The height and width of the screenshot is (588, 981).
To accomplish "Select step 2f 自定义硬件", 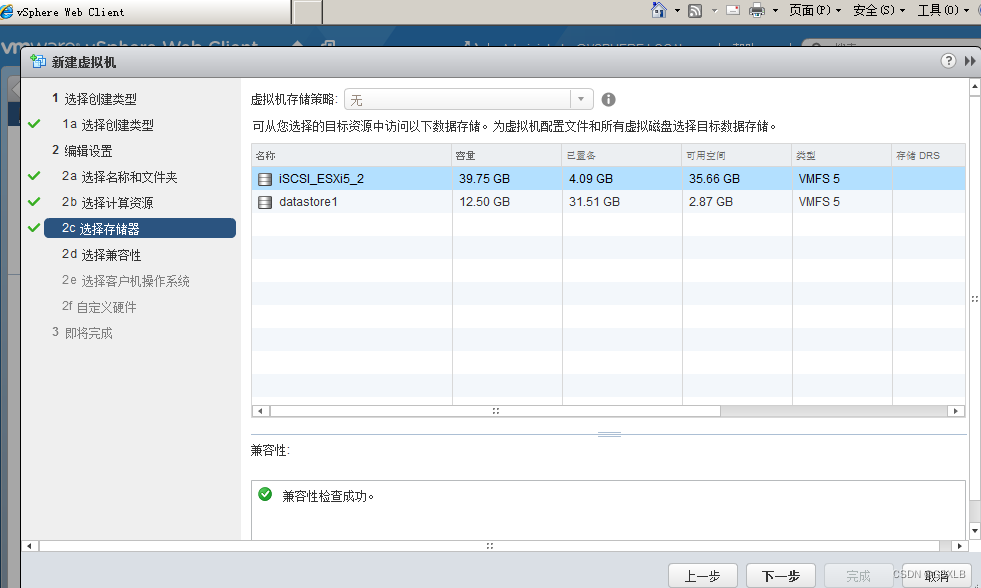I will tap(99, 307).
